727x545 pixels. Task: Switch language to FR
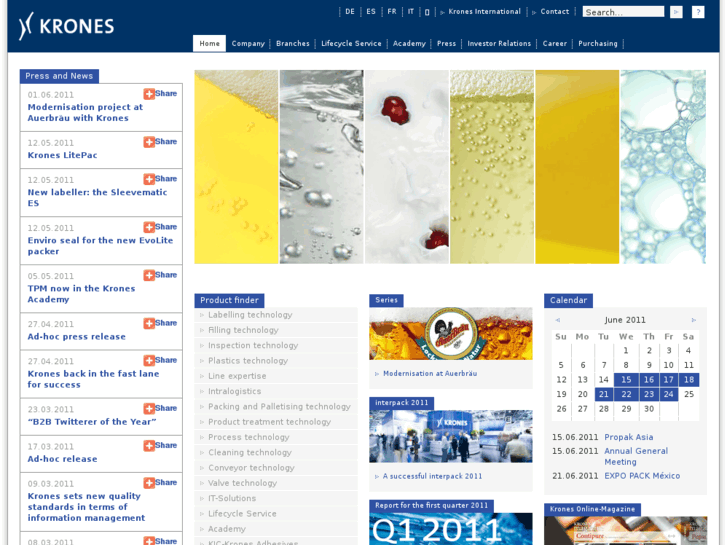392,12
